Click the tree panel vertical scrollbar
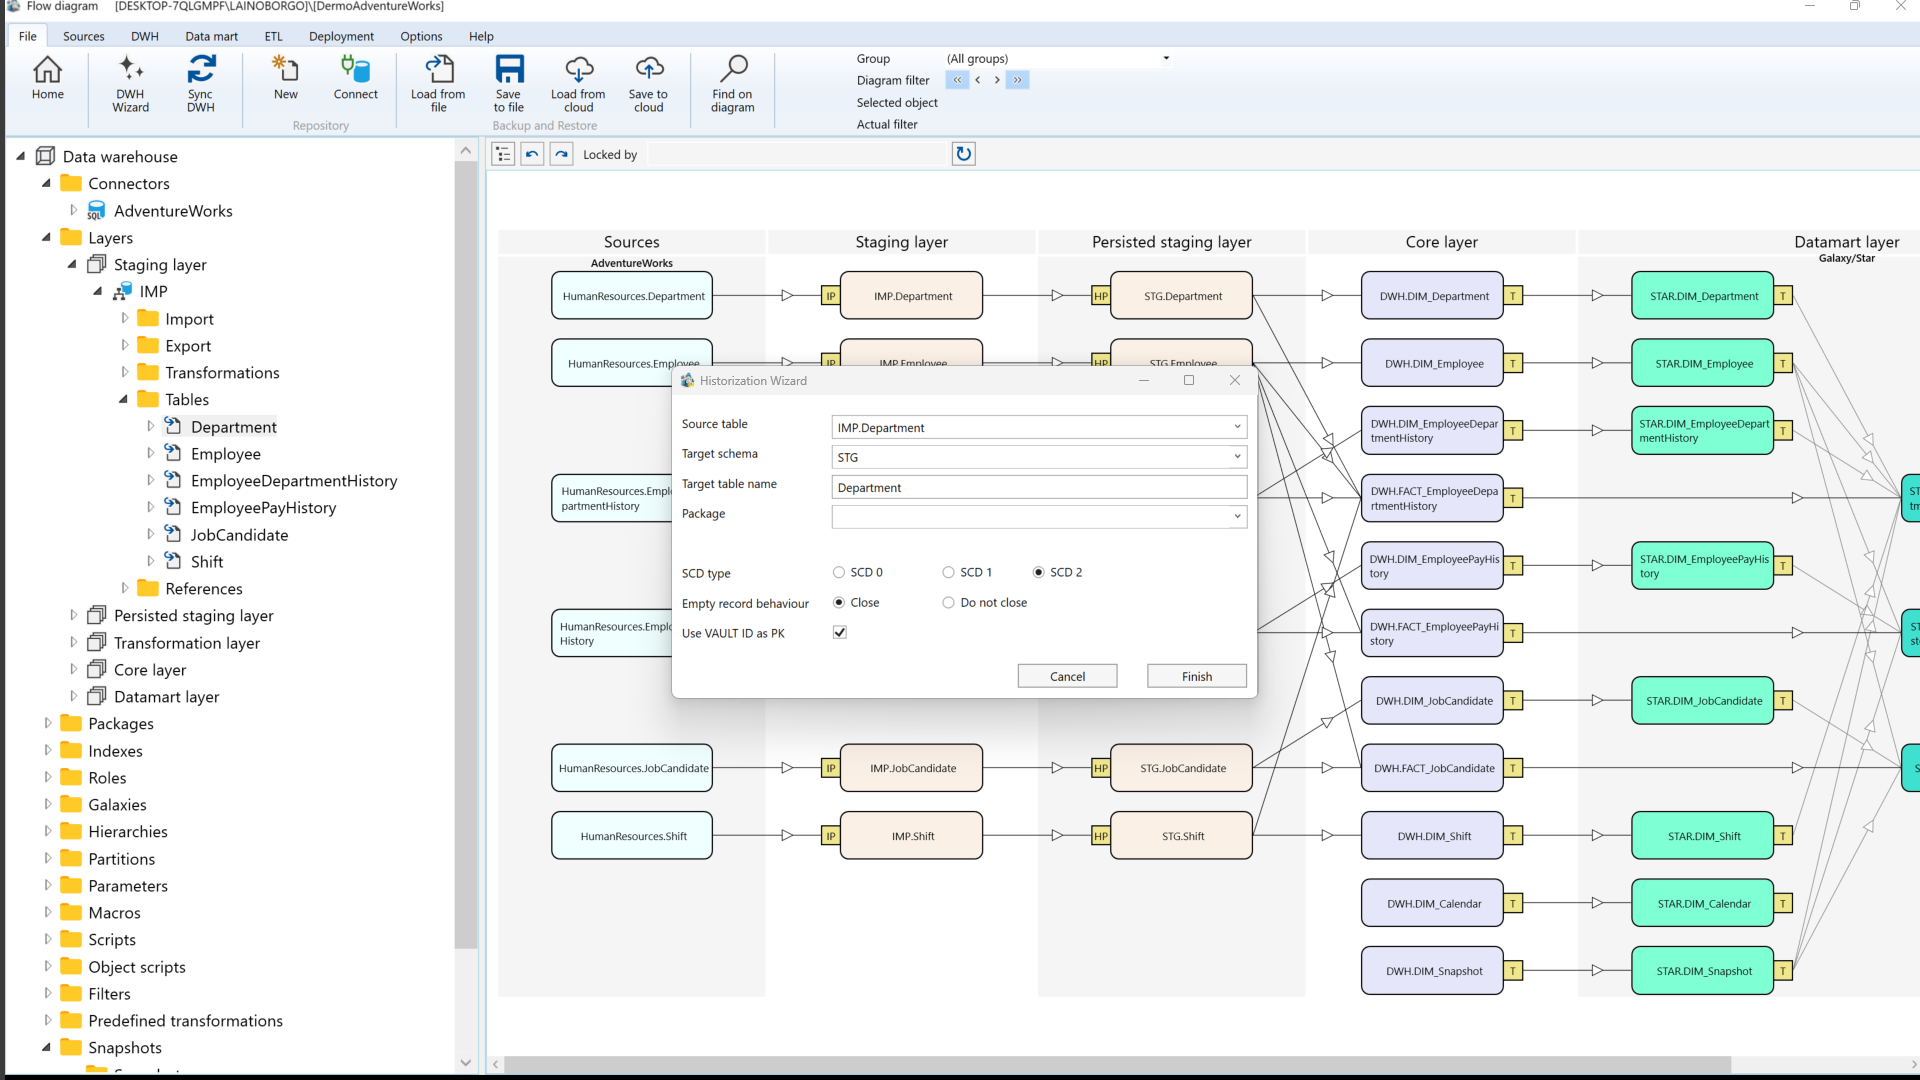 (x=466, y=555)
